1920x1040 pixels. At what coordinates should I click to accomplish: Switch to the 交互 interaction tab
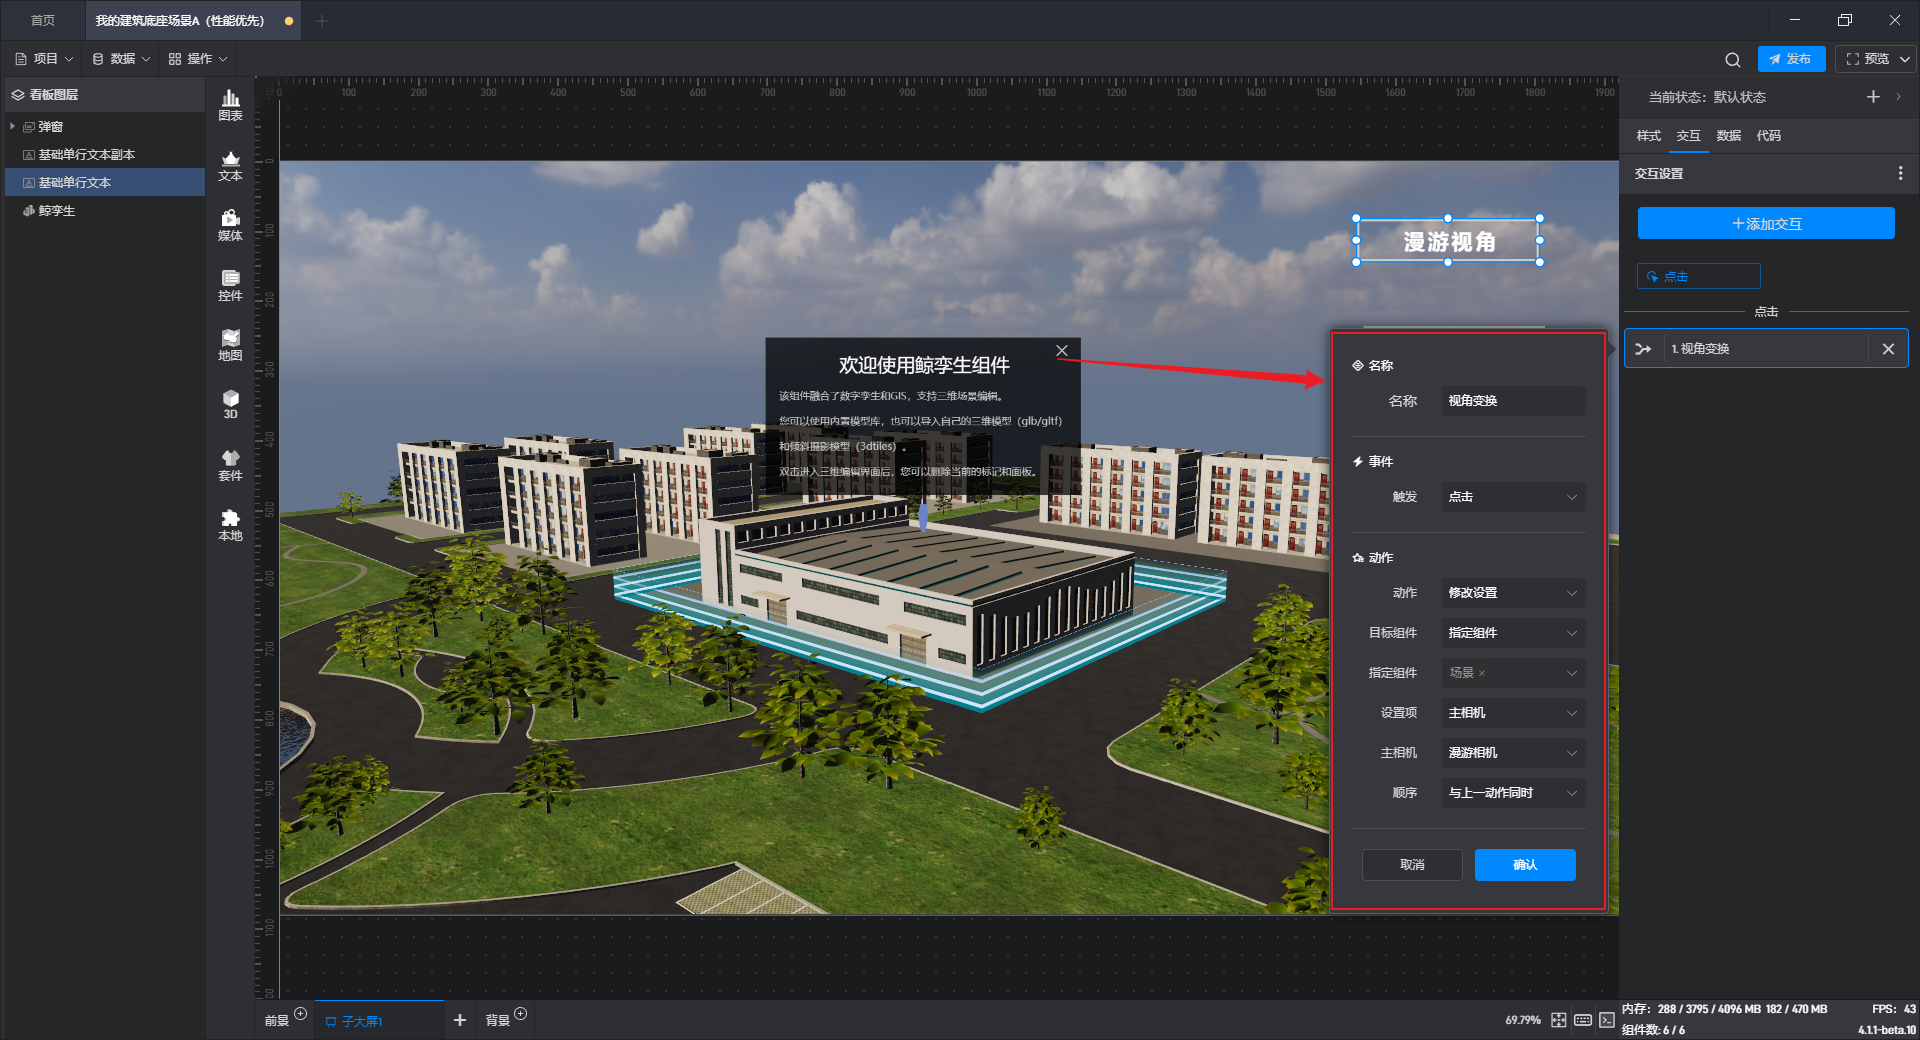click(x=1689, y=136)
